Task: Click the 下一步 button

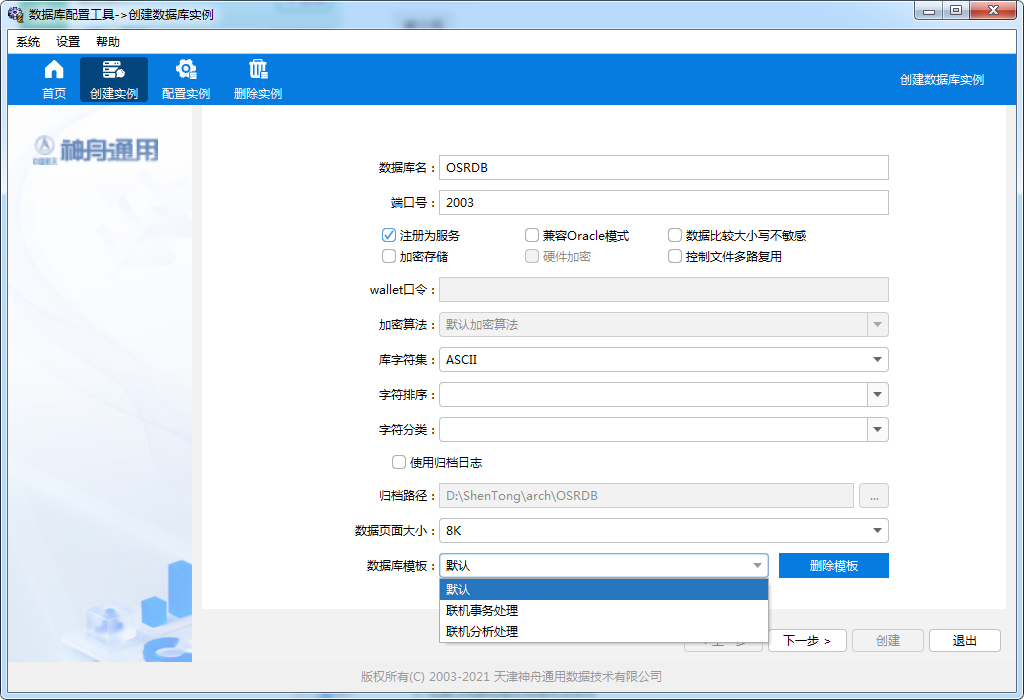Action: [x=807, y=641]
